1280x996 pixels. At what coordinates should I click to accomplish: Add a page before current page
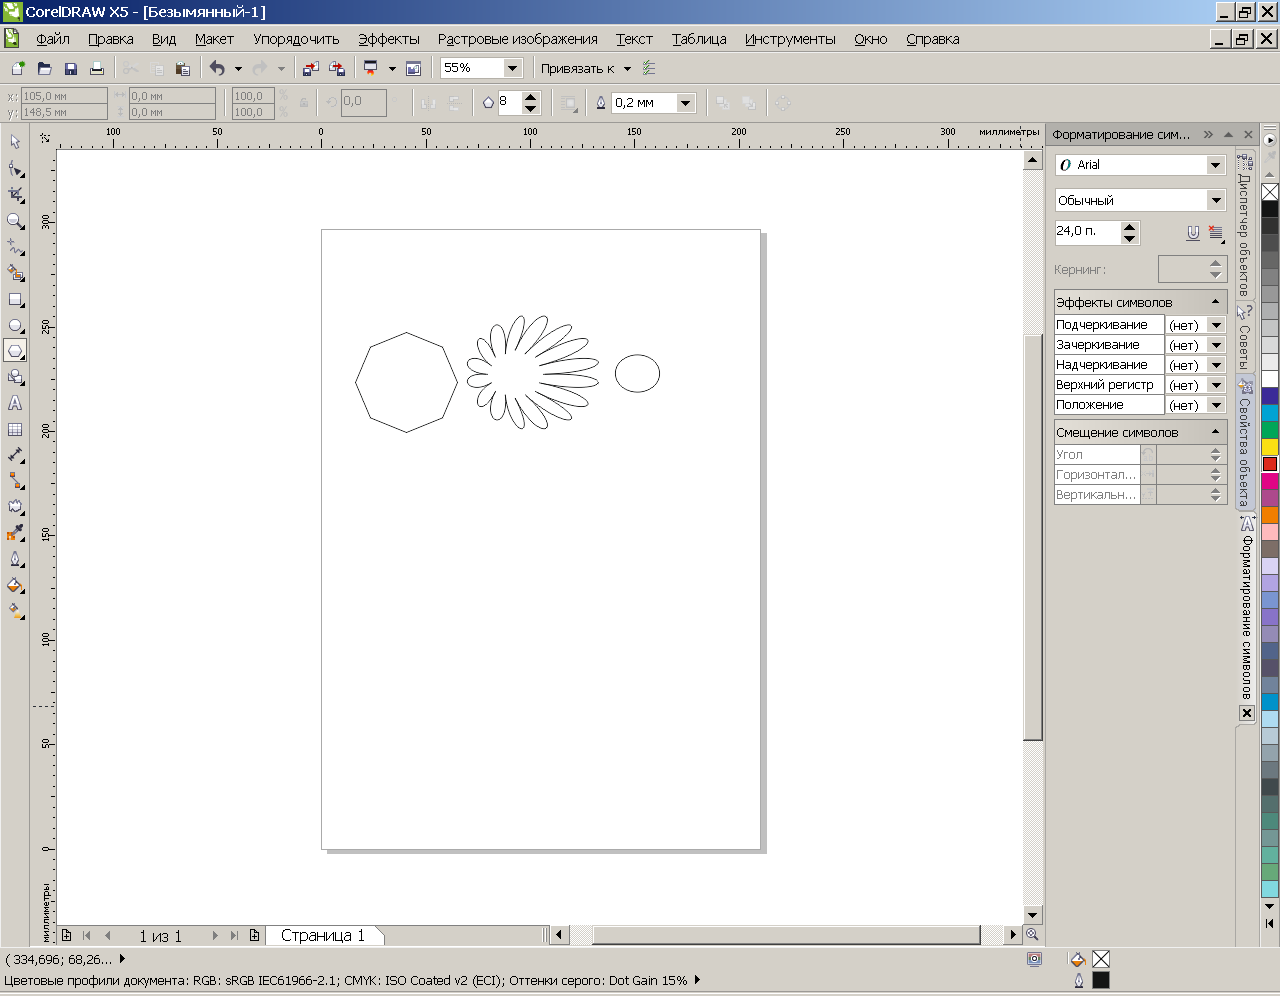click(66, 936)
